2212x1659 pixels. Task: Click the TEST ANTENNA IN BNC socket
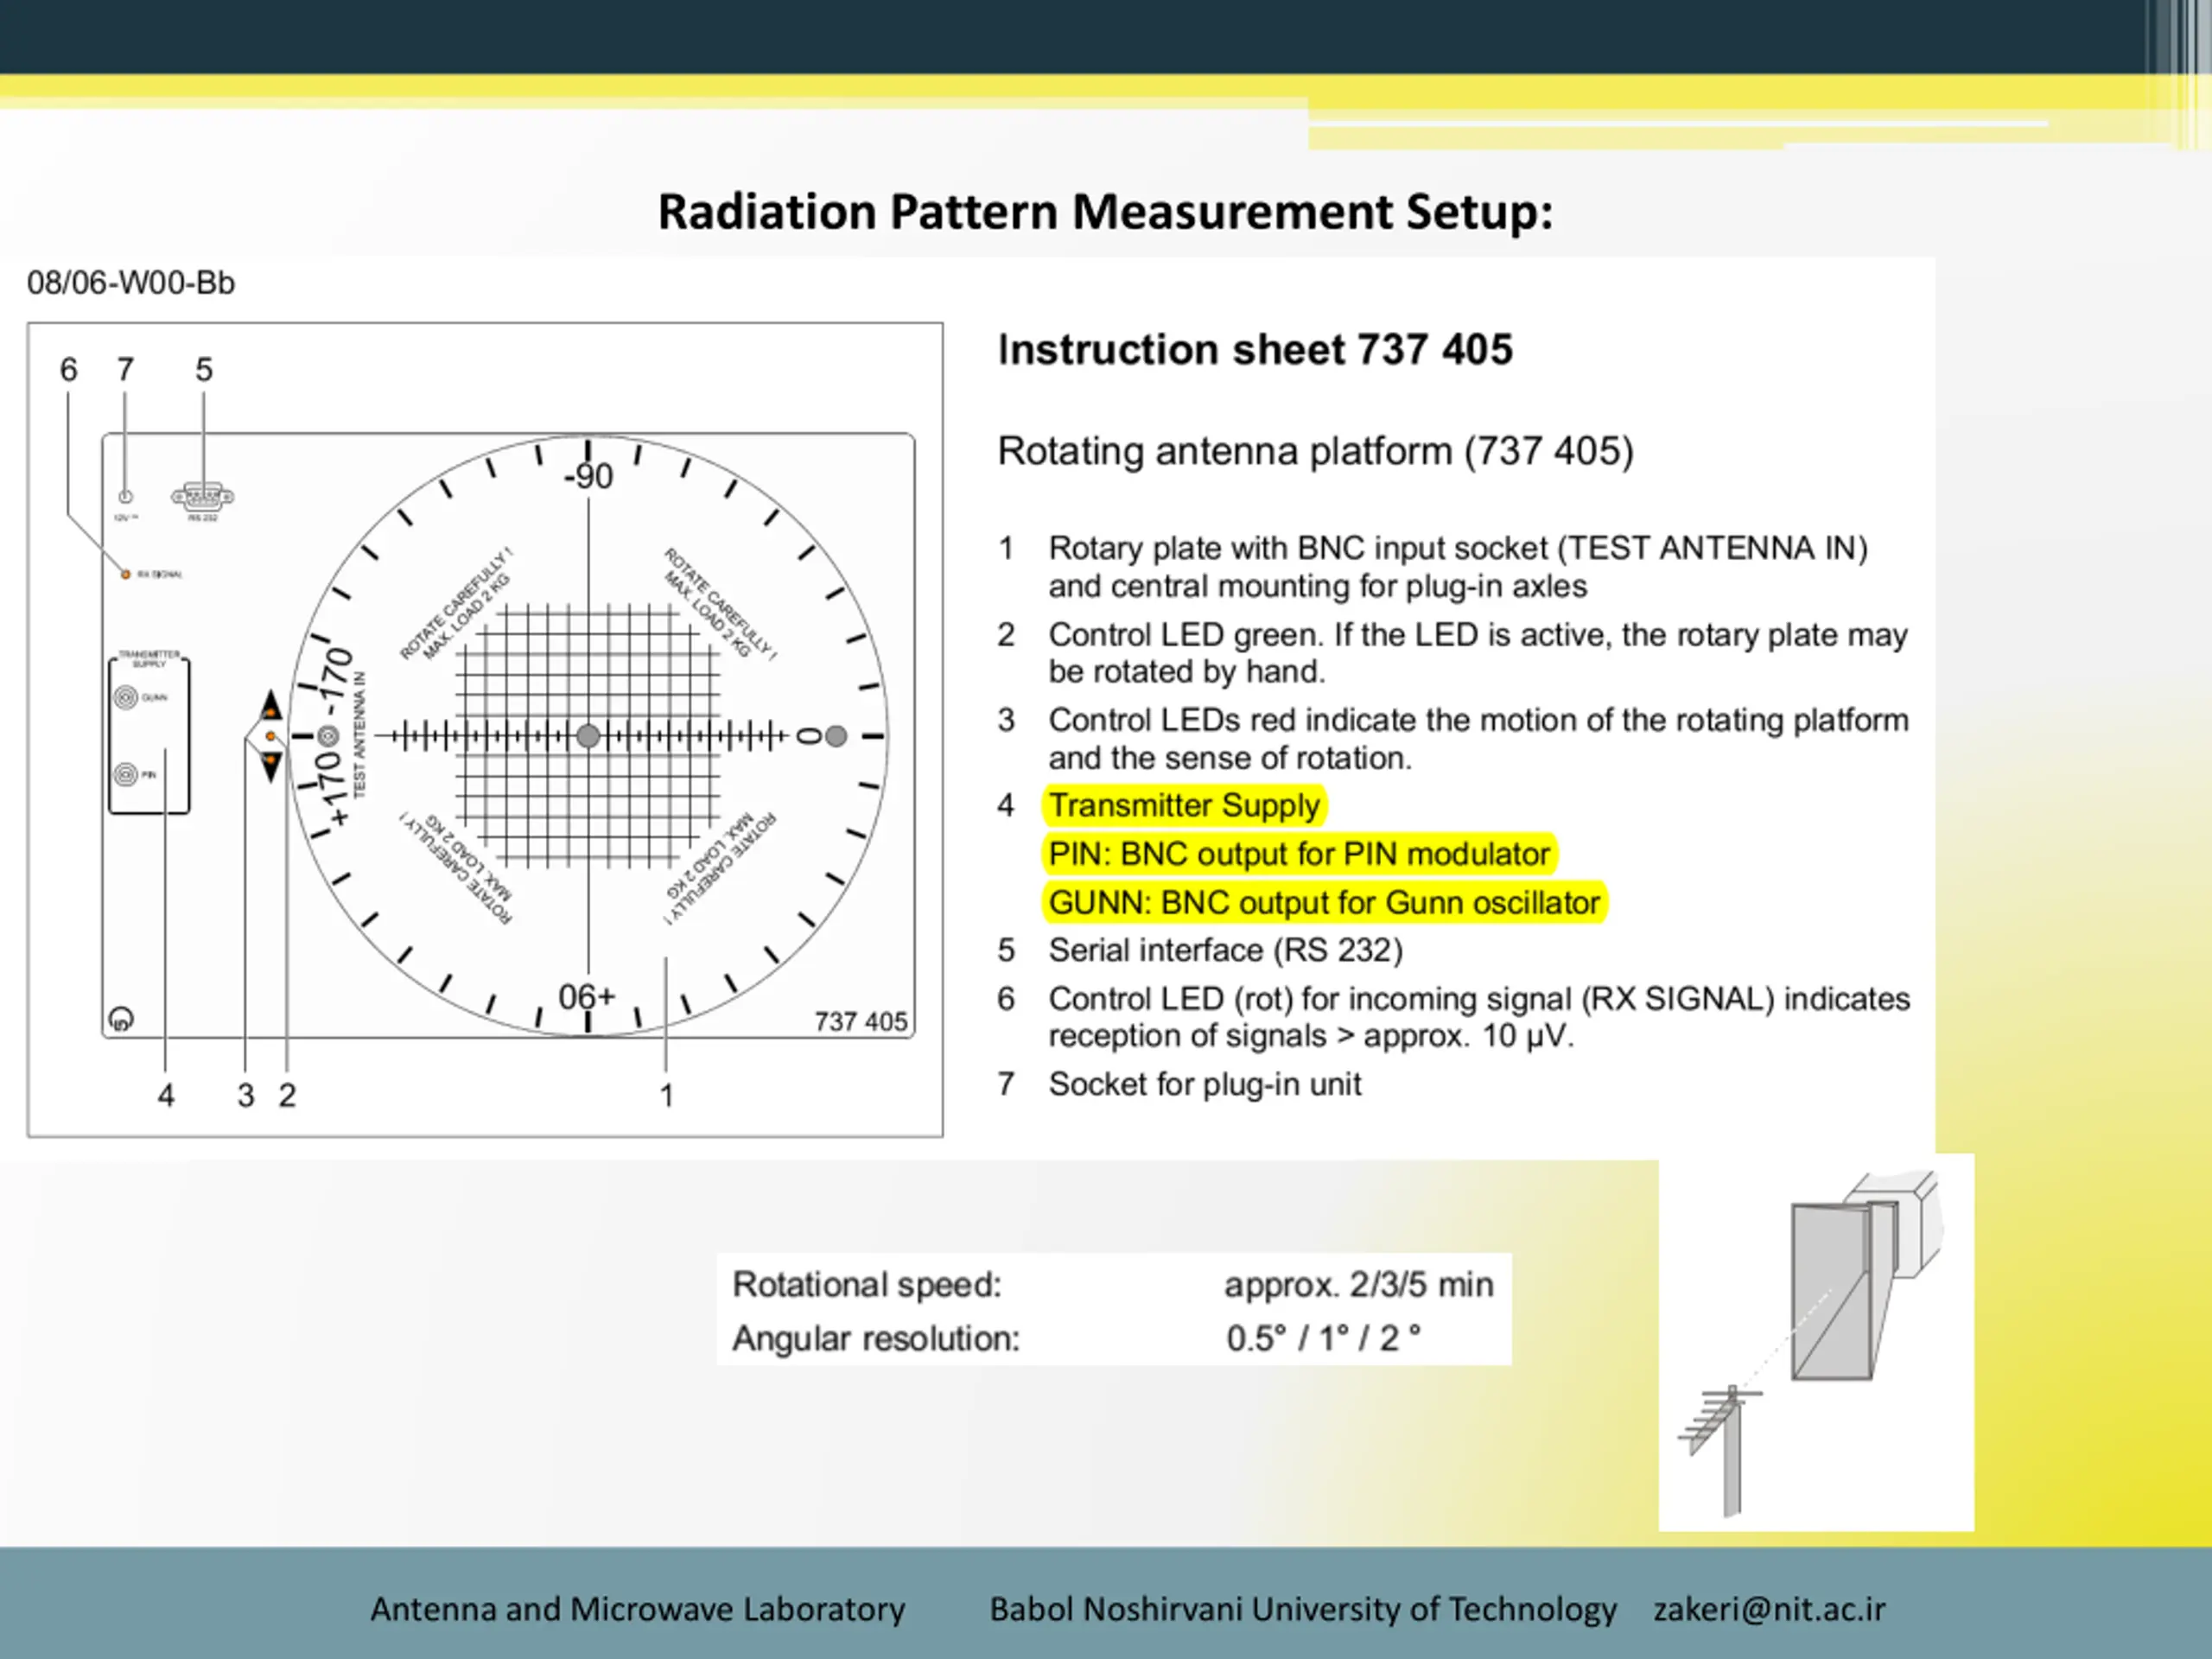click(x=328, y=737)
